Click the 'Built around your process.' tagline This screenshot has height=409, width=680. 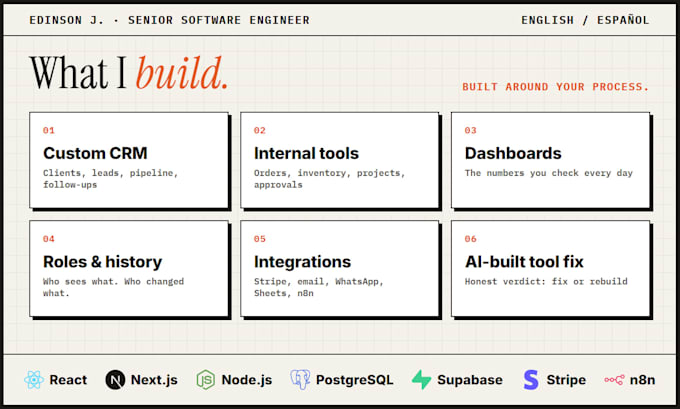[556, 87]
